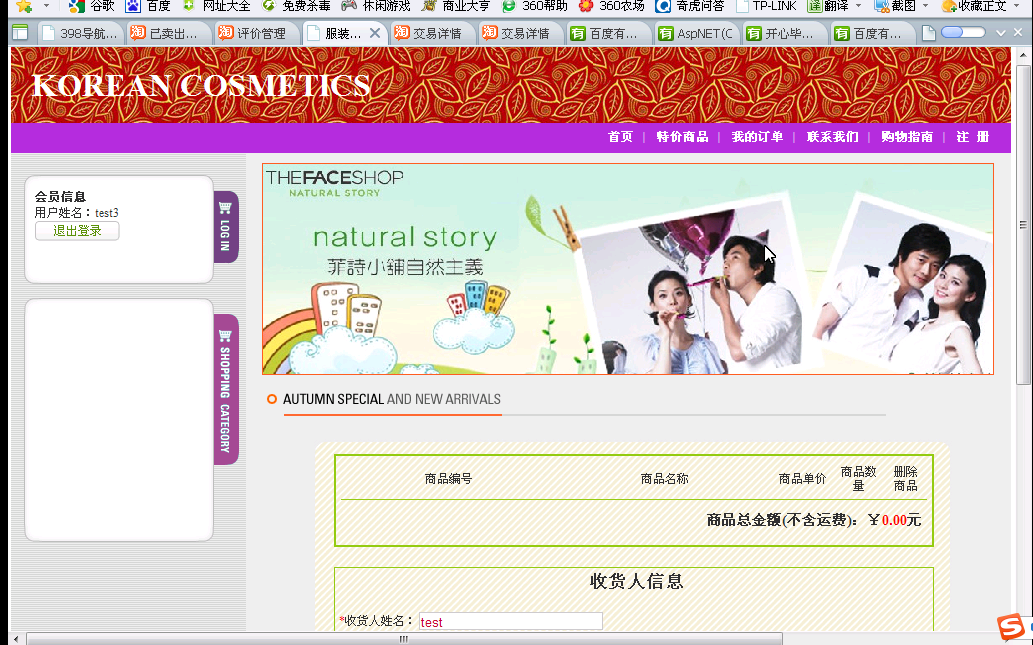This screenshot has width=1033, height=645.
Task: Click the SHOPPING CATEGORY side tab
Action: pos(226,389)
